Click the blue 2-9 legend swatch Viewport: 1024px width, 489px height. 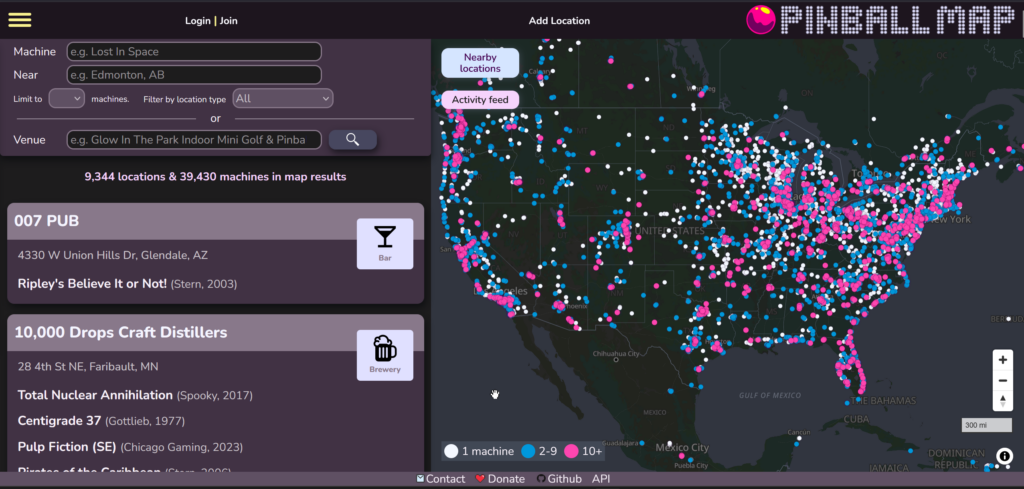click(528, 451)
